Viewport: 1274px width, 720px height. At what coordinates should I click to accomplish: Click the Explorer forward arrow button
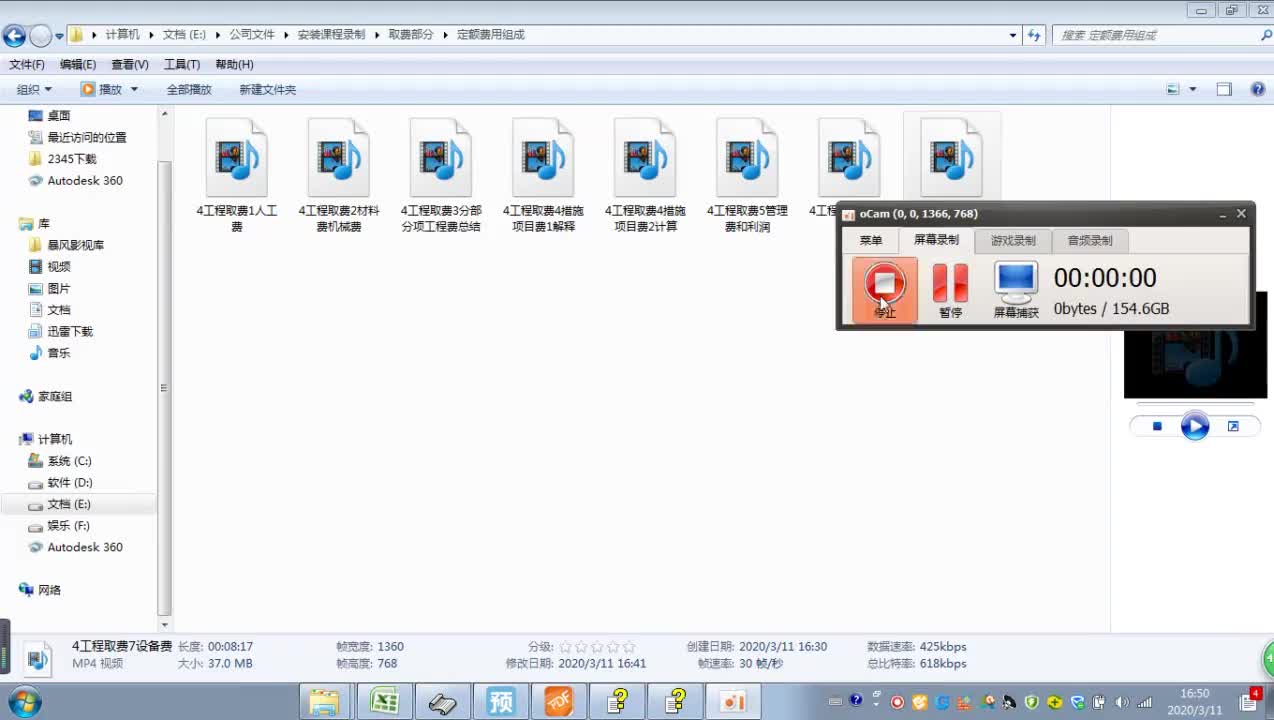click(40, 36)
